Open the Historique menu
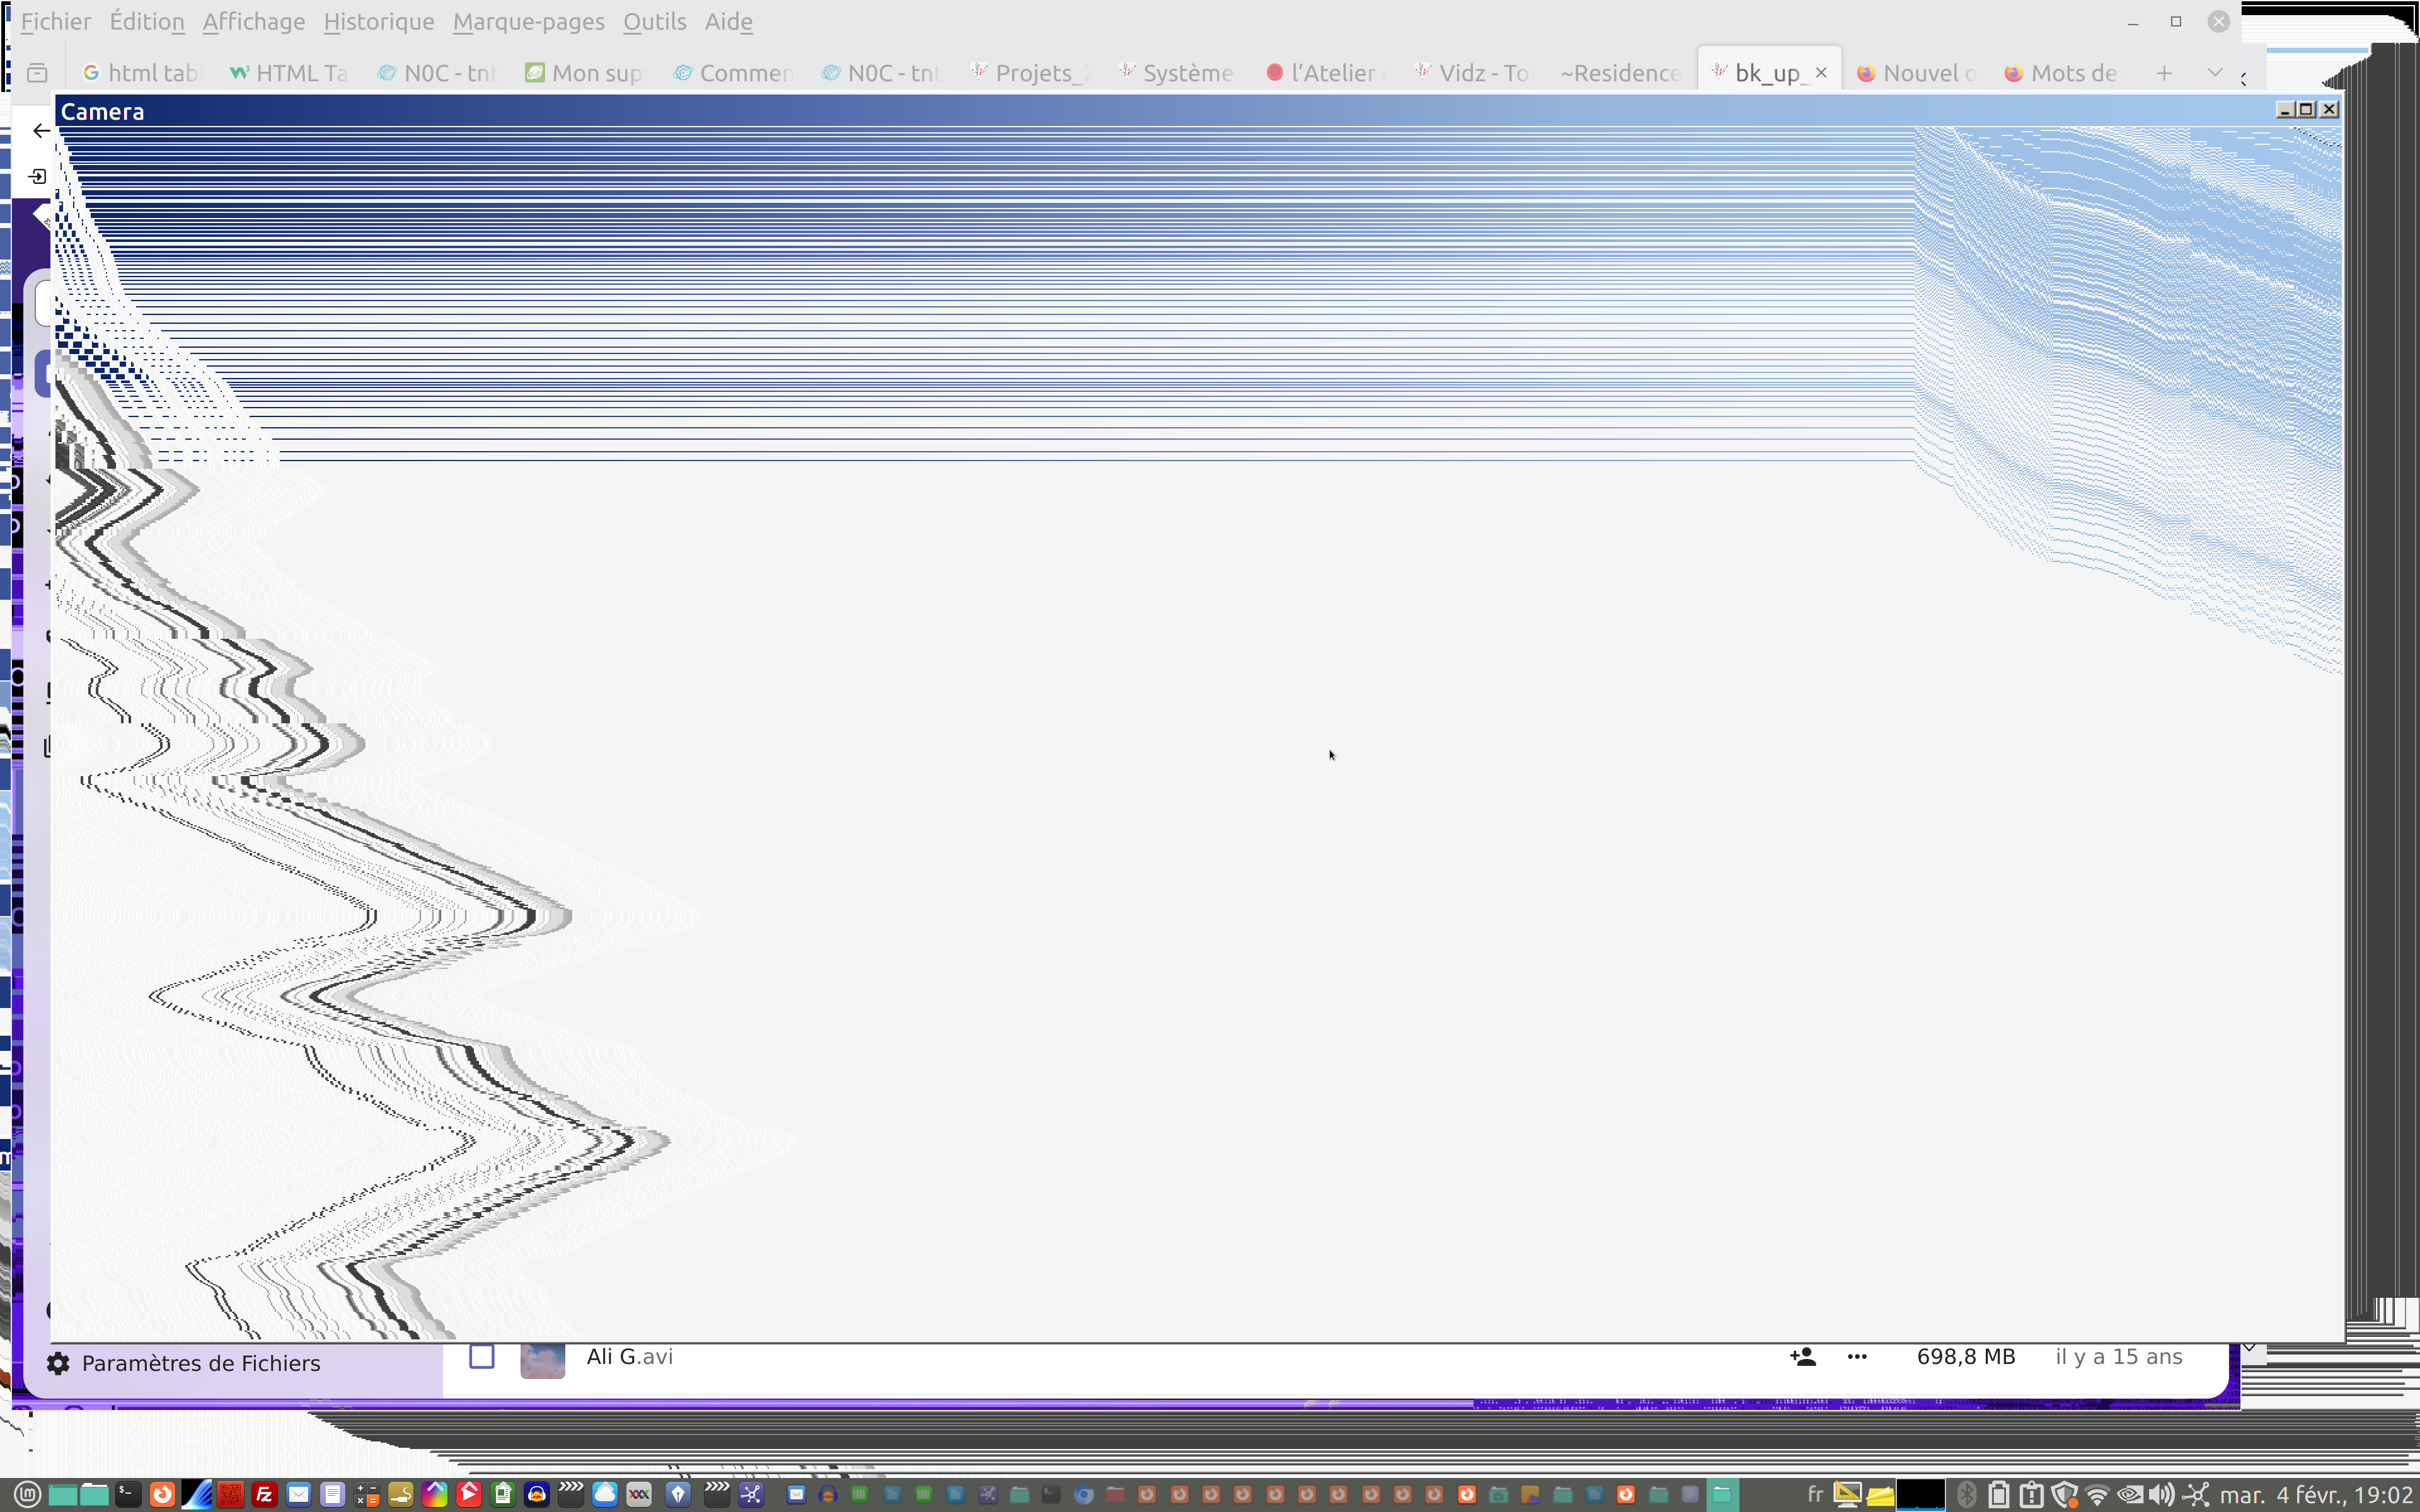 378,21
